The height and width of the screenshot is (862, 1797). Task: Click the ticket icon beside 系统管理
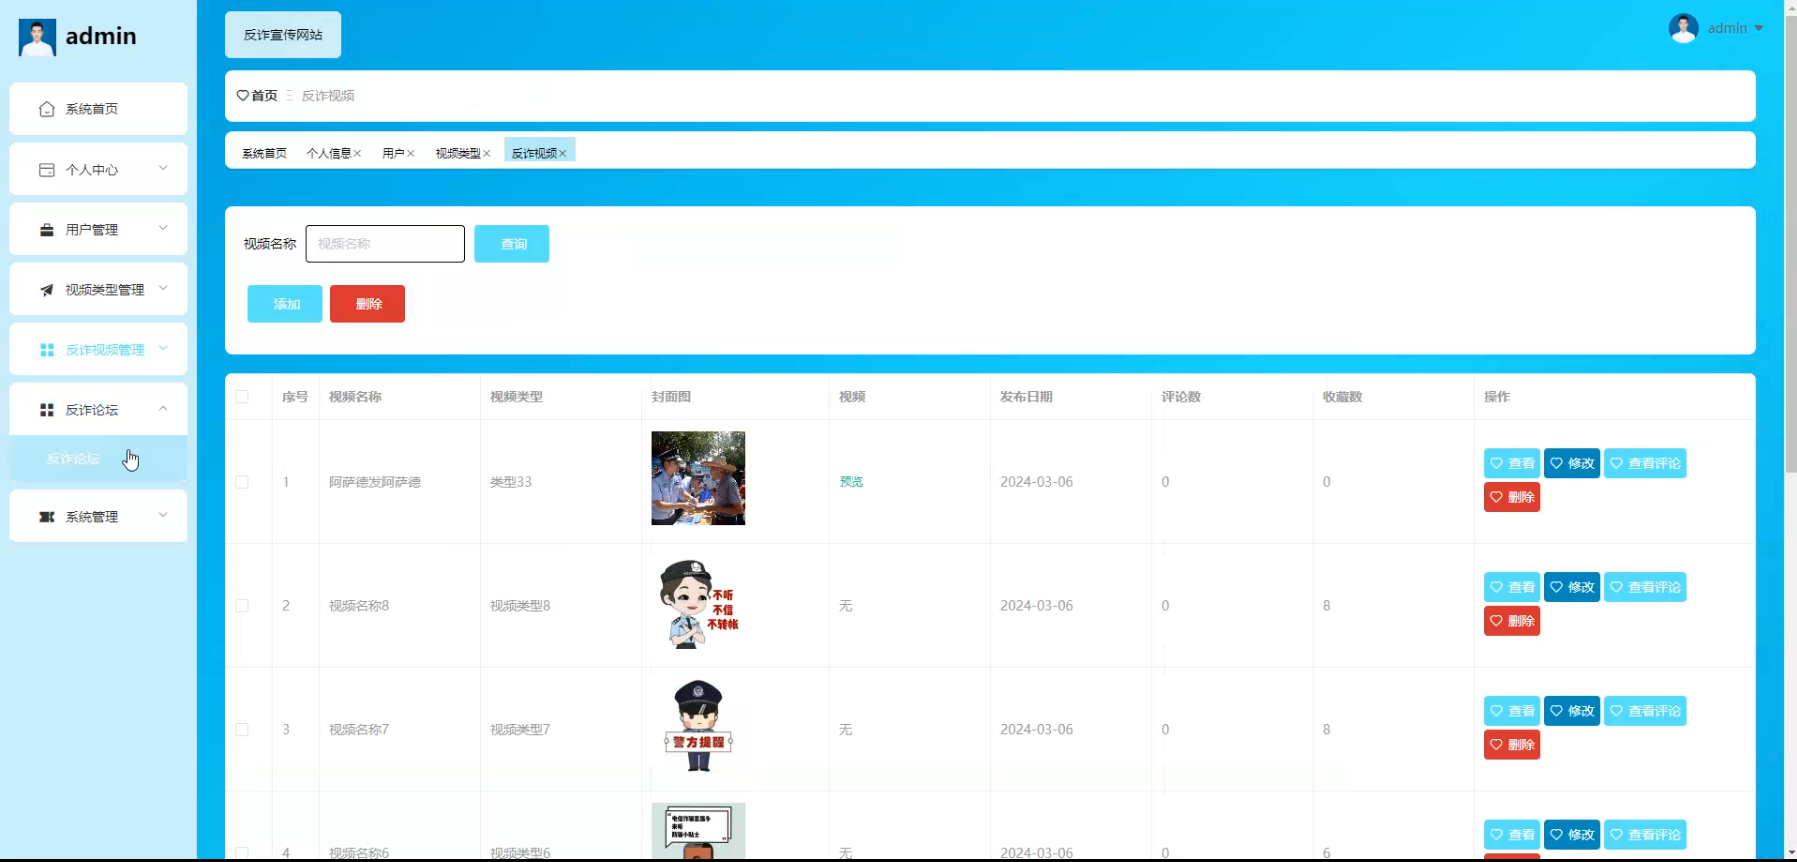click(x=47, y=517)
